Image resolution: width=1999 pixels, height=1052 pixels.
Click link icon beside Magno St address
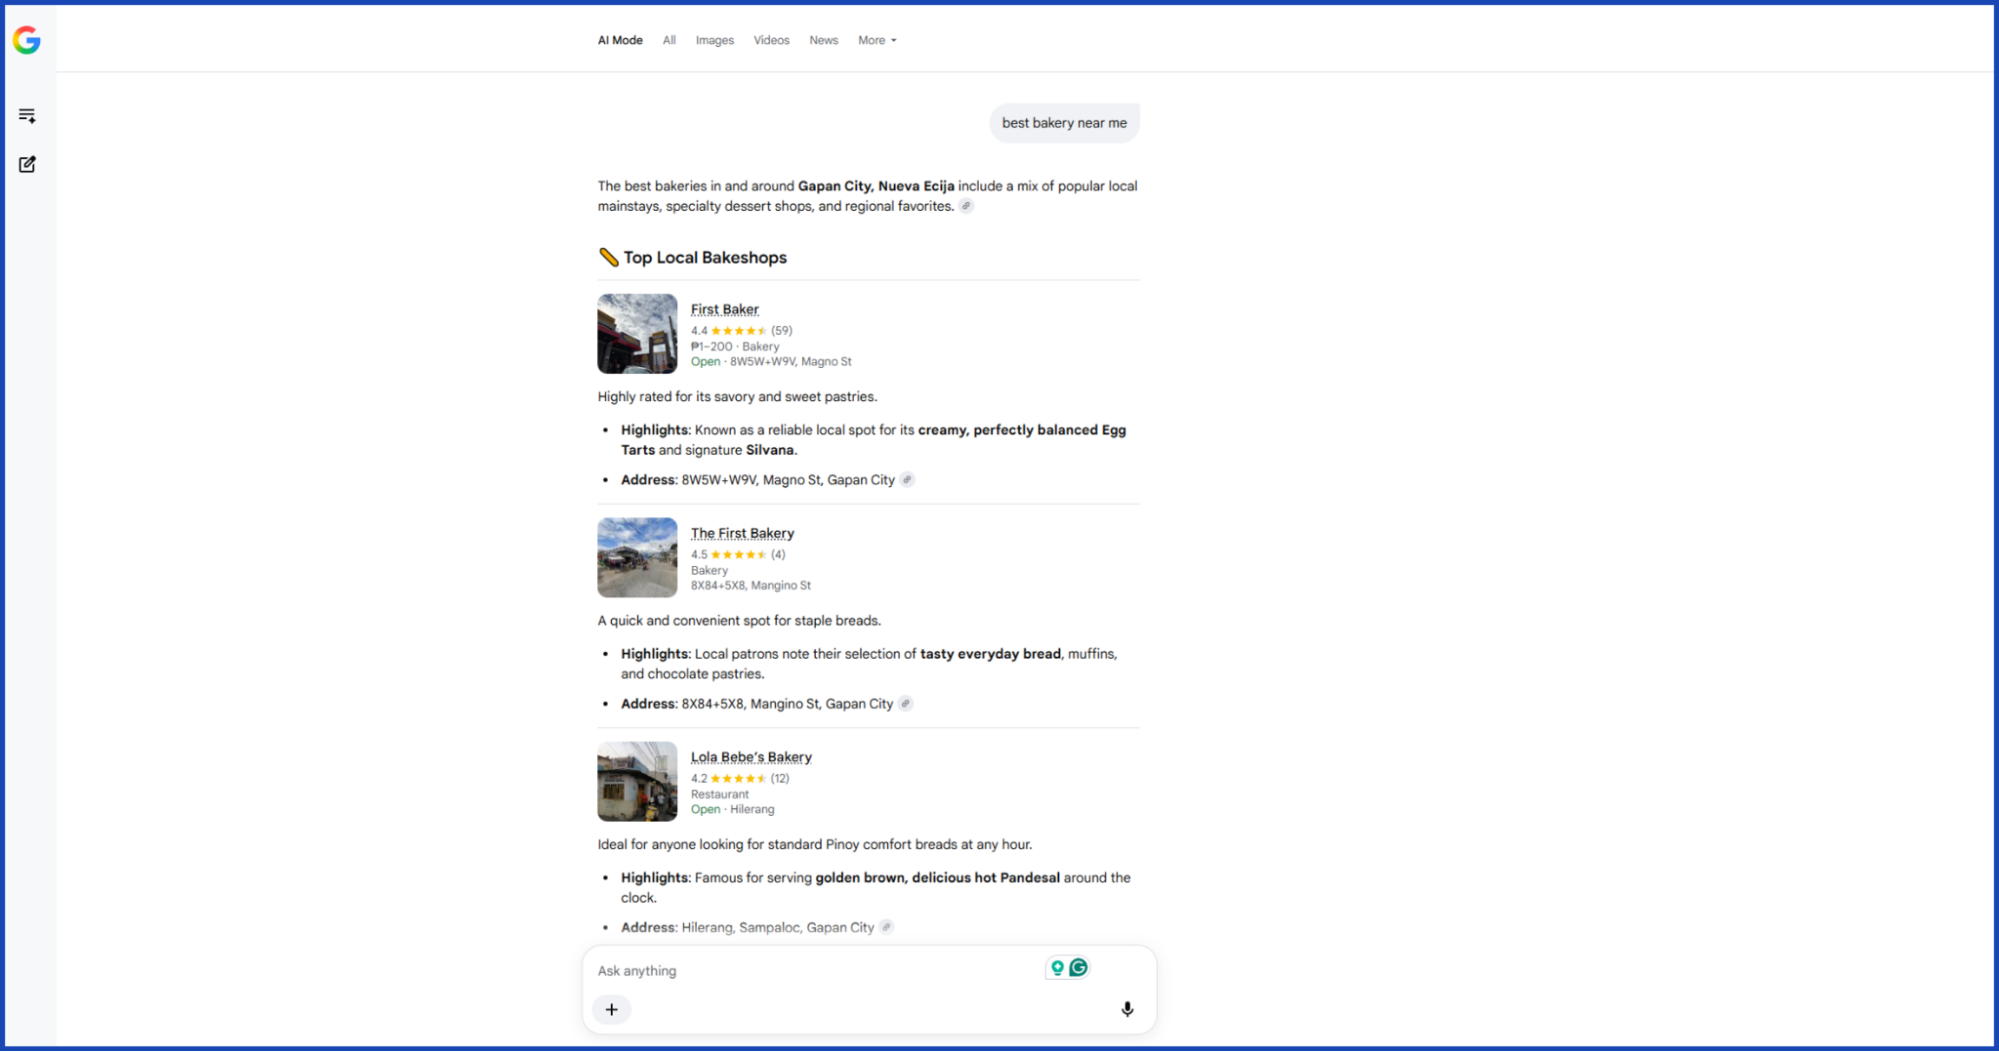click(907, 480)
